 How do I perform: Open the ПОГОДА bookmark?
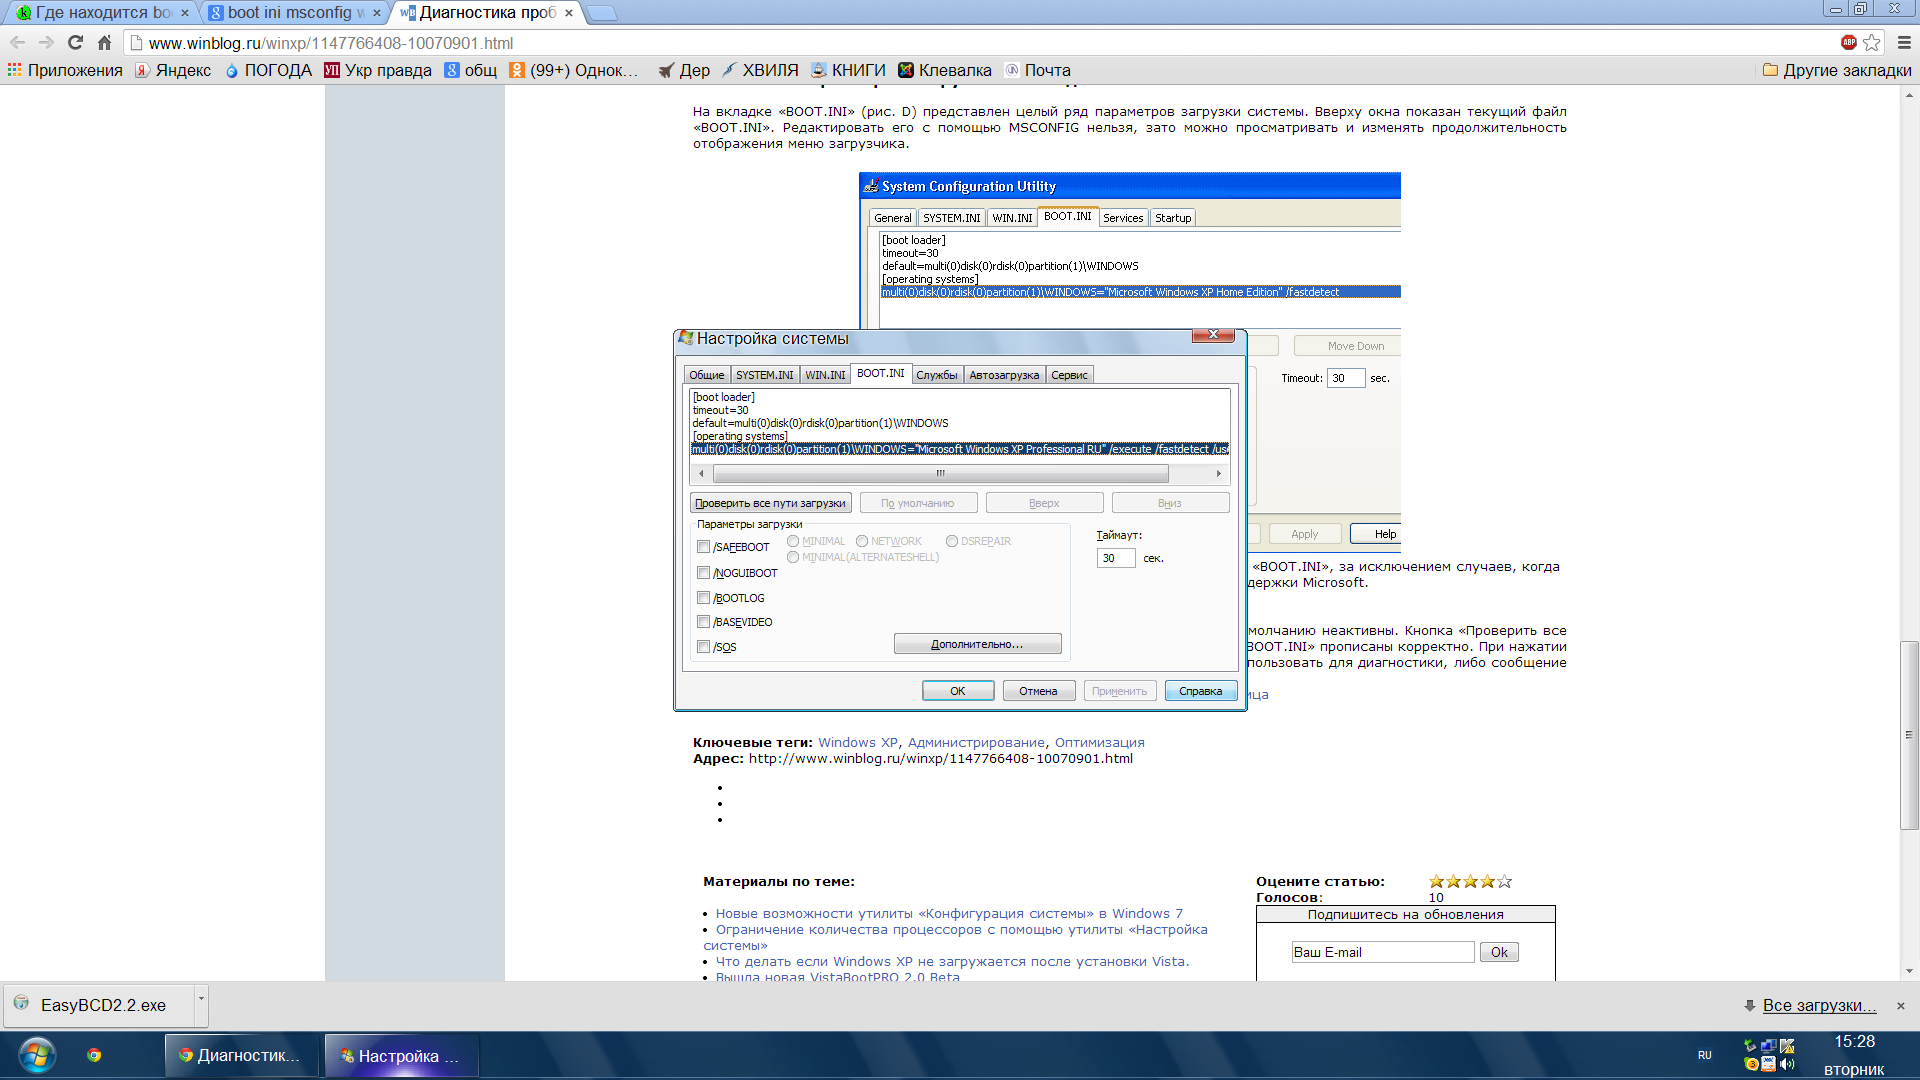(x=268, y=70)
